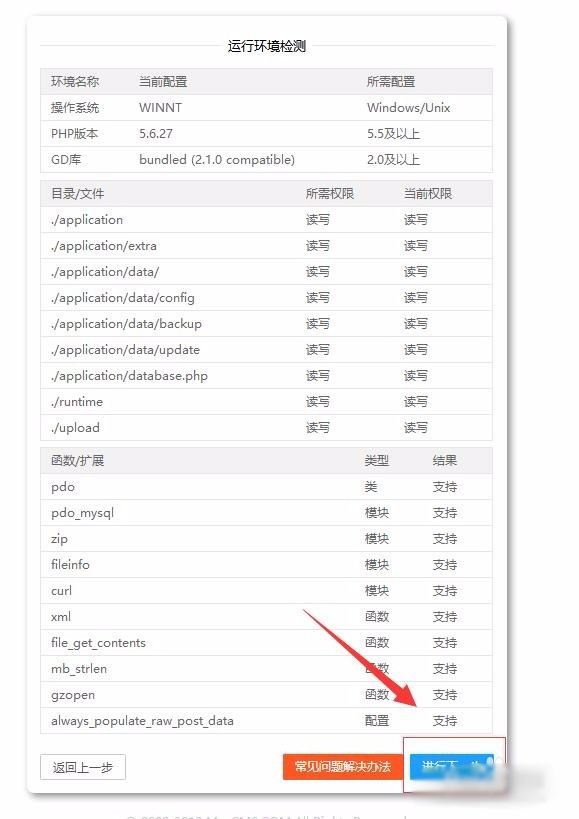579x819 pixels.
Task: Select the ./application/data/config entry
Action: (x=123, y=298)
